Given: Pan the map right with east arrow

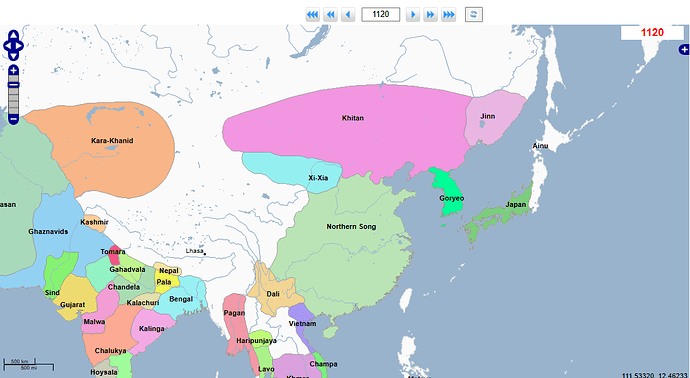Looking at the screenshot, I should (x=19, y=45).
